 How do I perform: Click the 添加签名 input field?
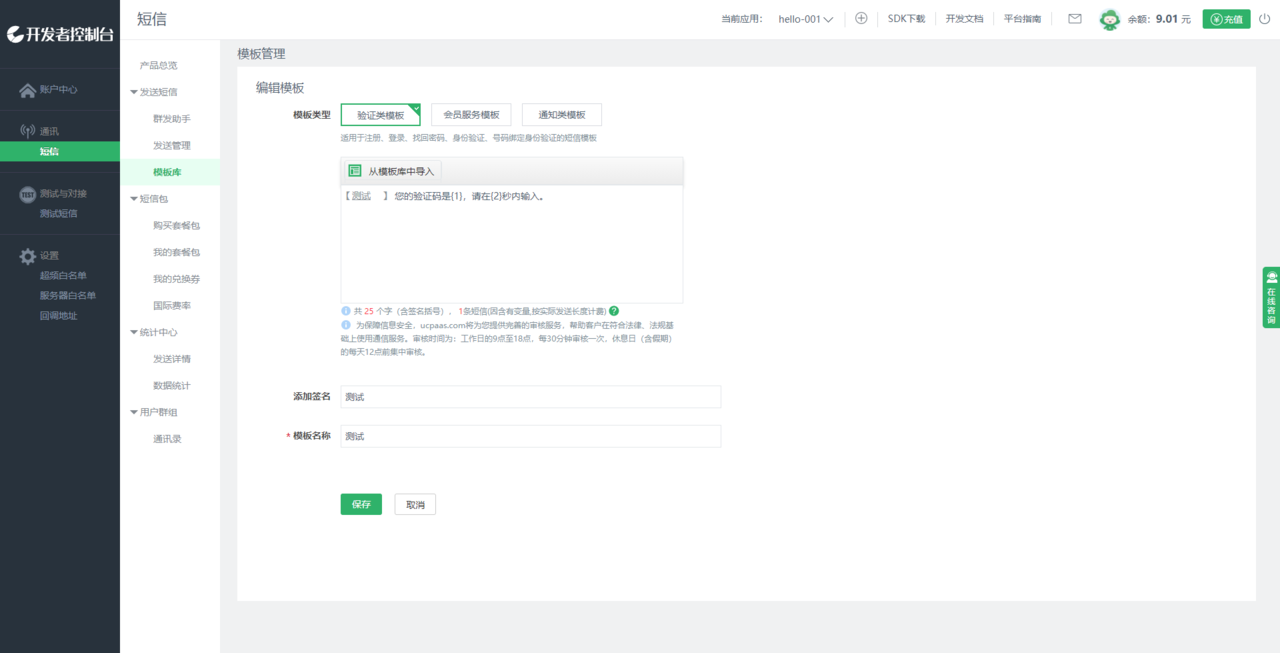tap(530, 397)
